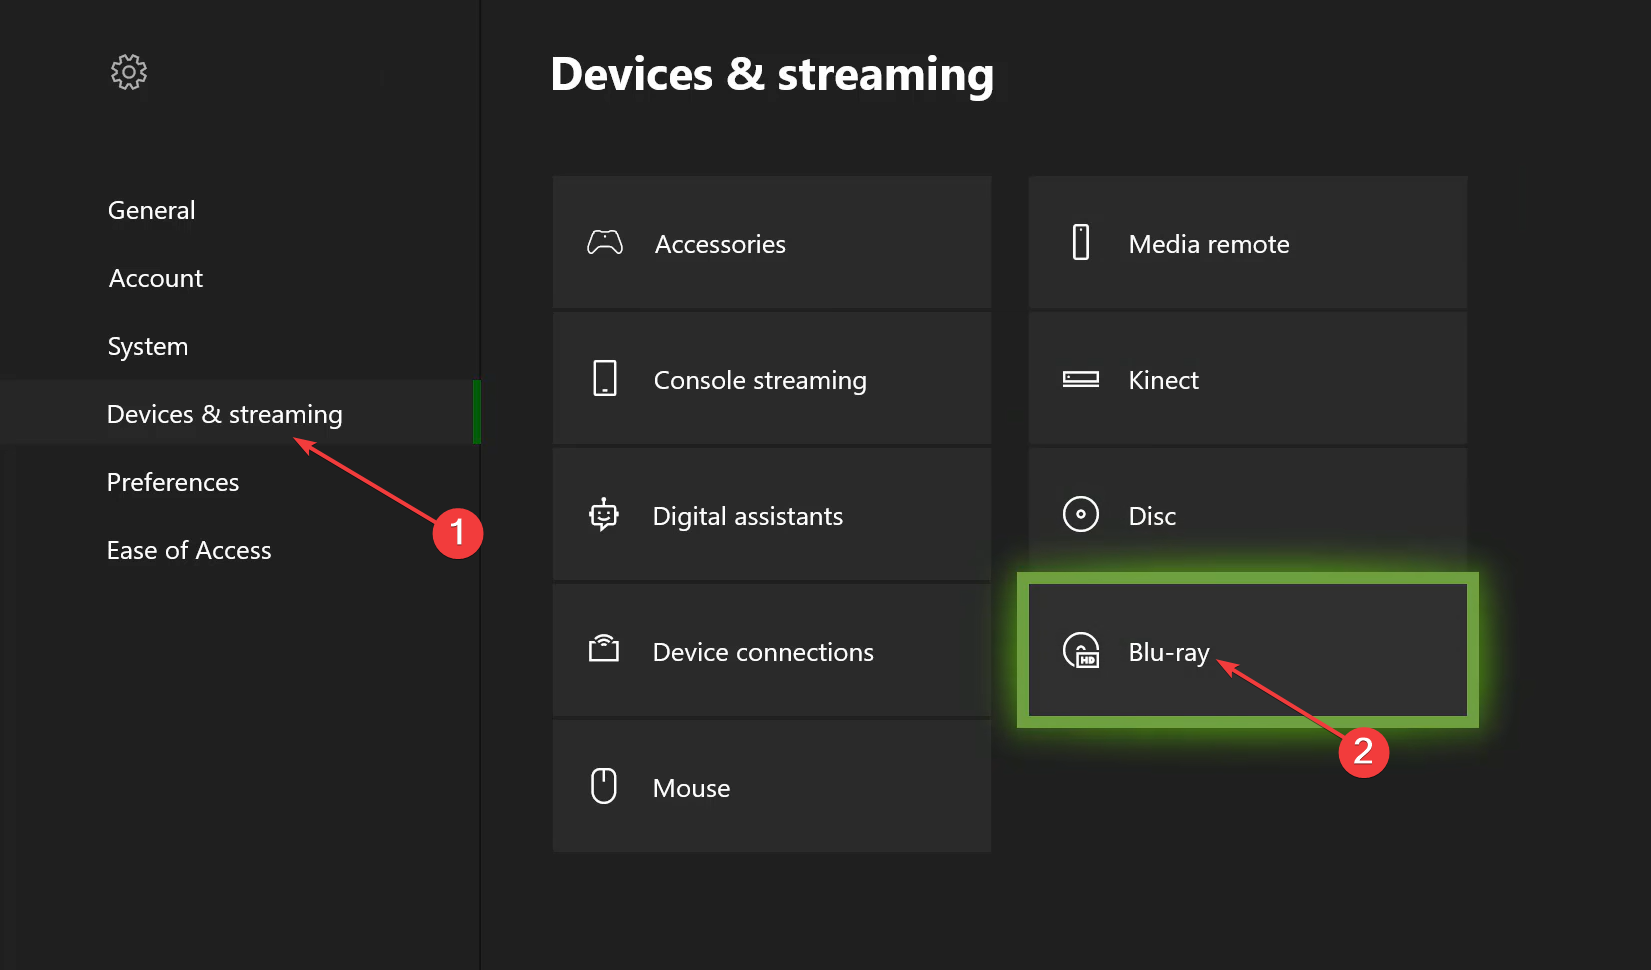Click the Blu-ray HD disc icon
Image resolution: width=1651 pixels, height=970 pixels.
1081,651
